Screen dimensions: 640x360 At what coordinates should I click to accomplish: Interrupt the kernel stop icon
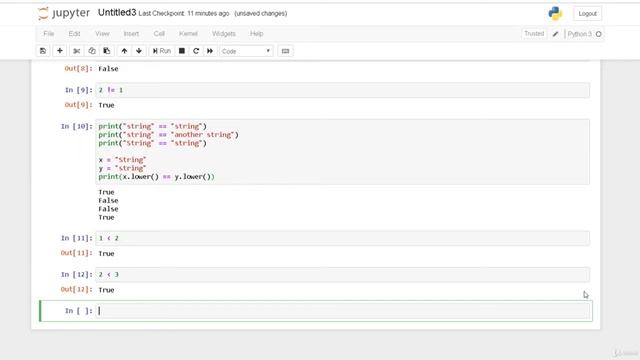pyautogui.click(x=182, y=51)
